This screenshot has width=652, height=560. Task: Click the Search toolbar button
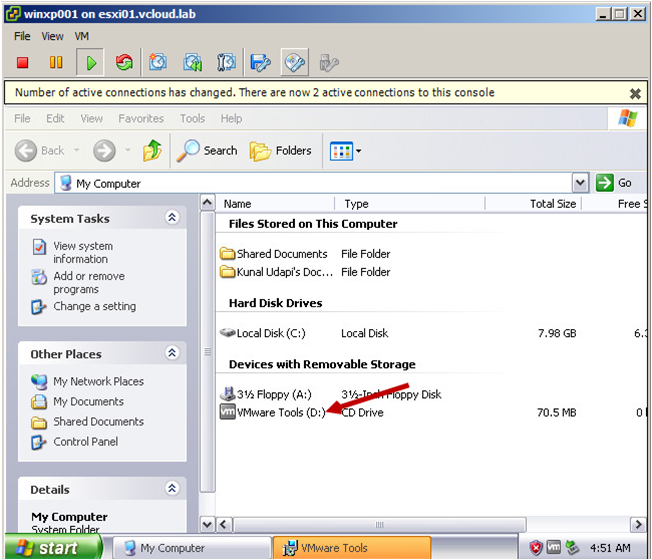coord(207,150)
